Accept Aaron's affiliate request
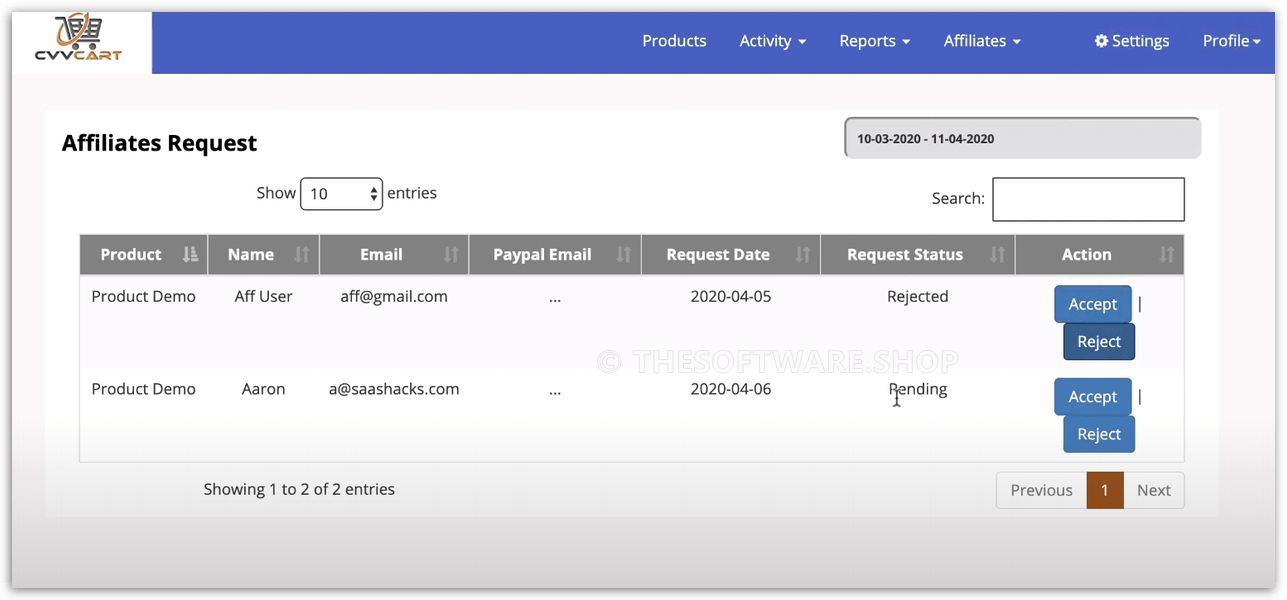Viewport: 1287px width, 600px height. [1092, 397]
